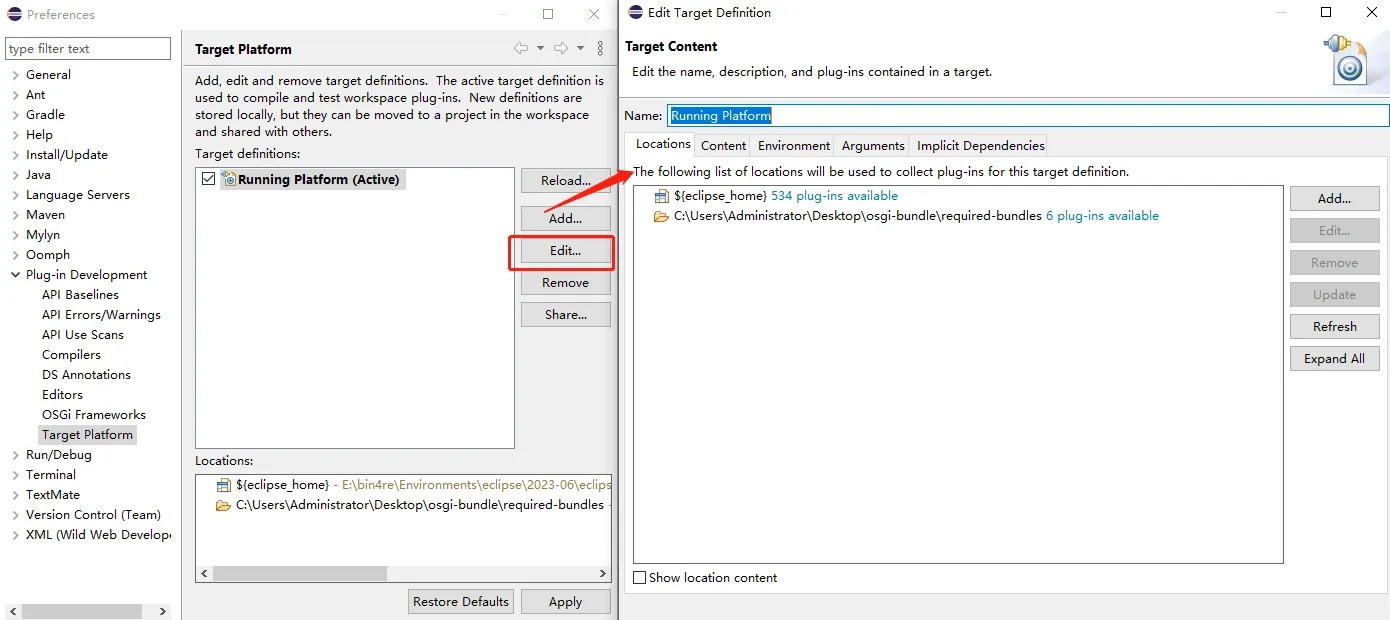Open the Arguments tab
This screenshot has height=620, width=1390.
pos(873,146)
